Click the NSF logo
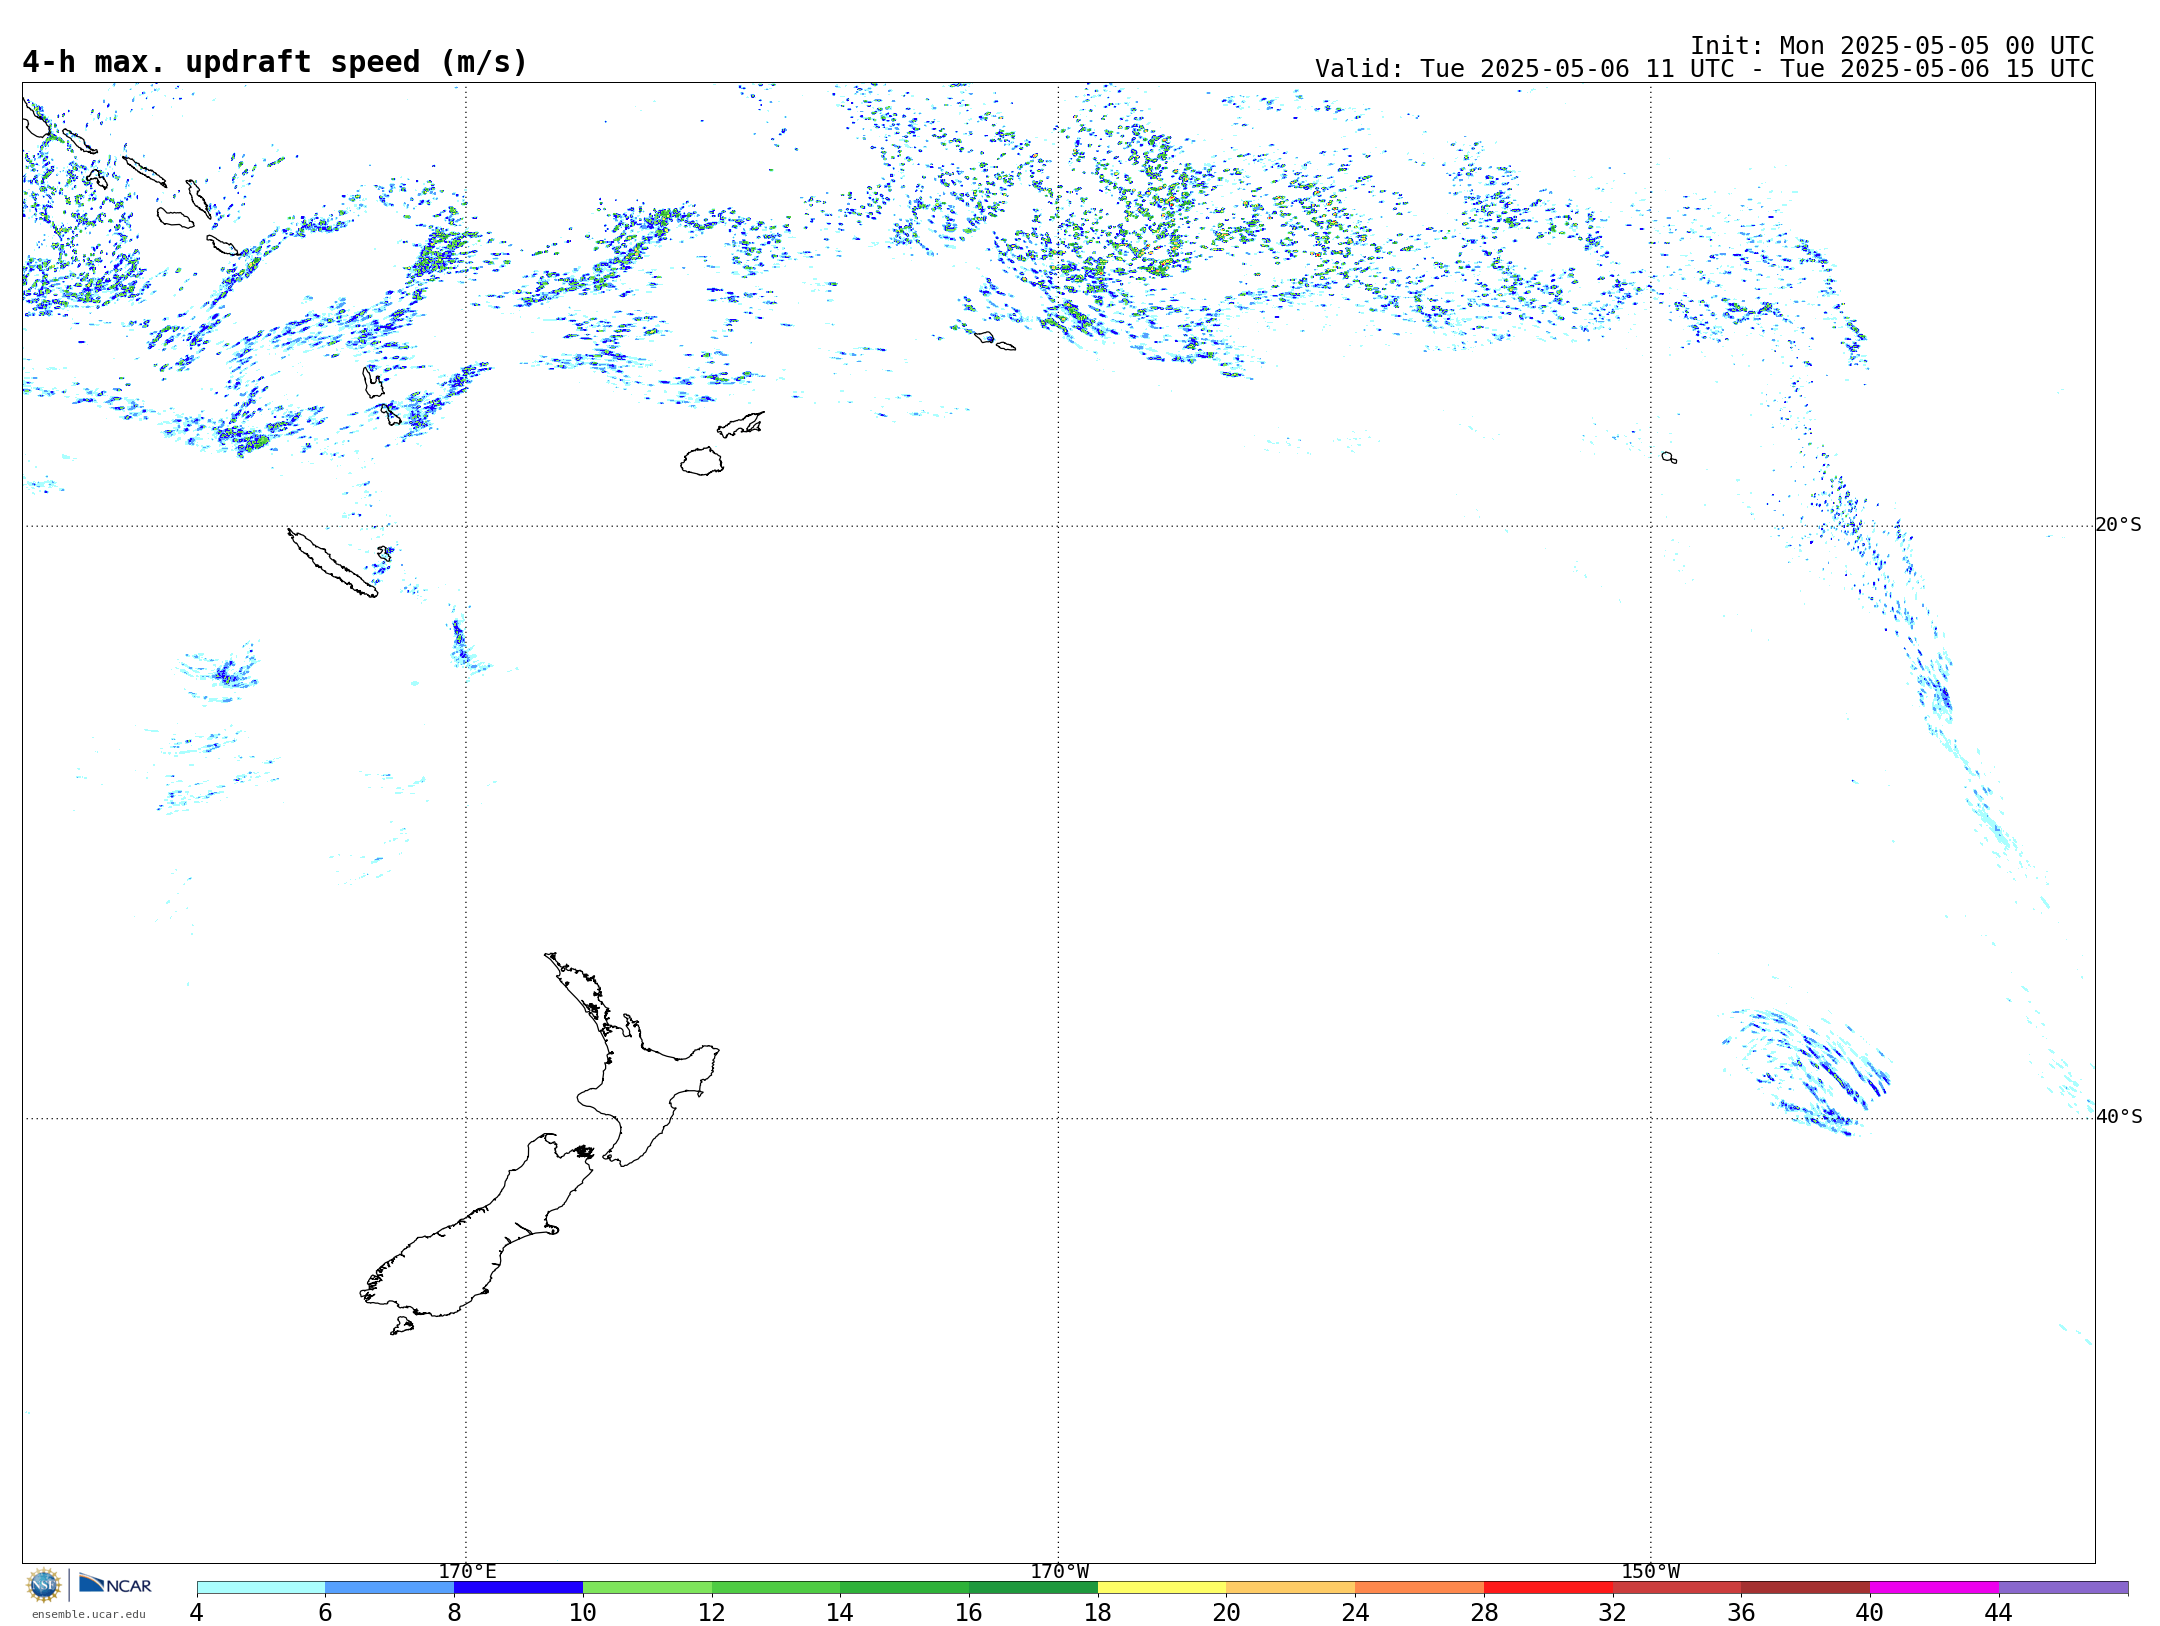 click(44, 1585)
